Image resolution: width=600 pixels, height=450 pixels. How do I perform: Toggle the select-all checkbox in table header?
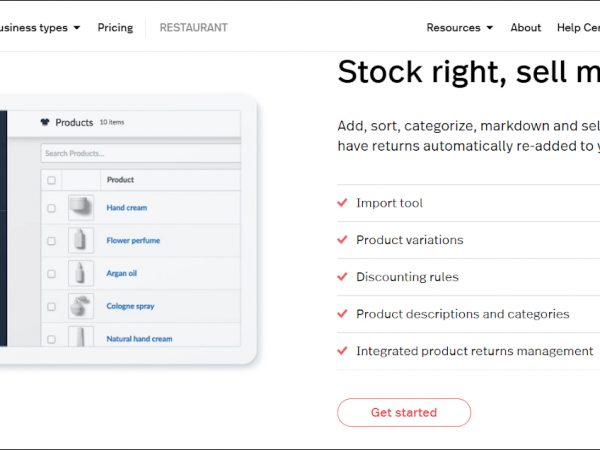click(52, 180)
